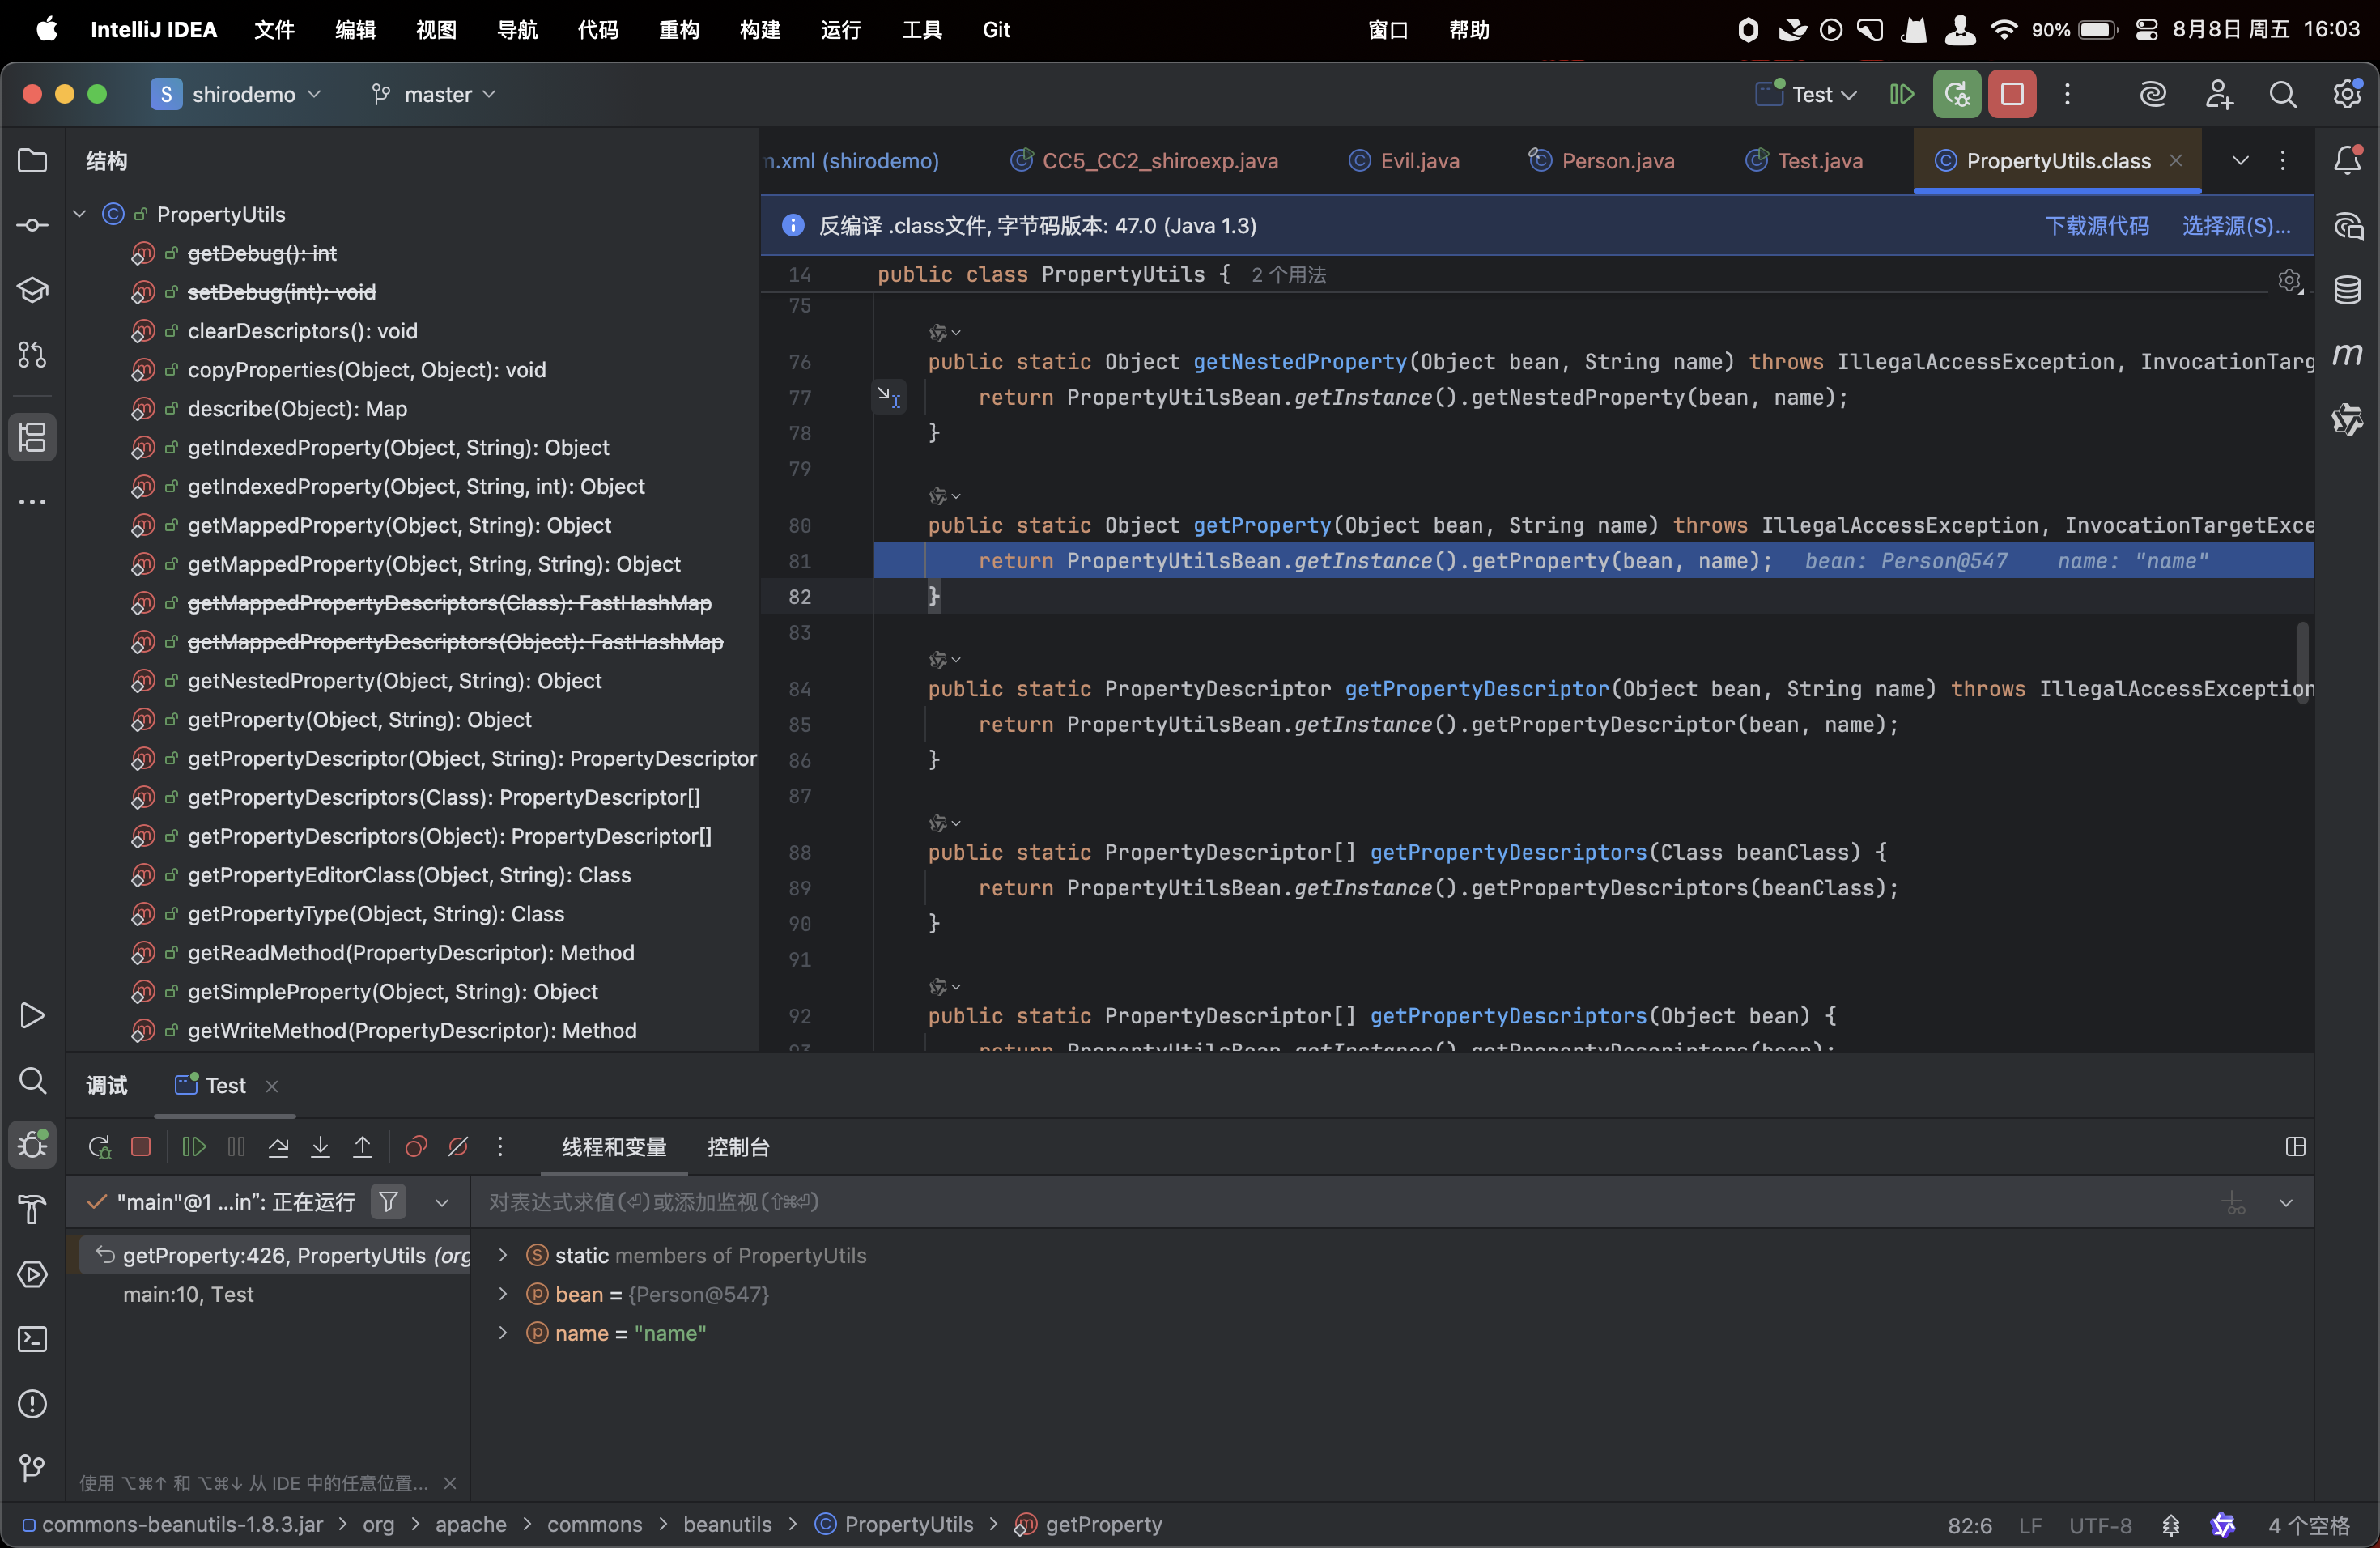
Task: Open the Structure tool window icon
Action: click(32, 436)
